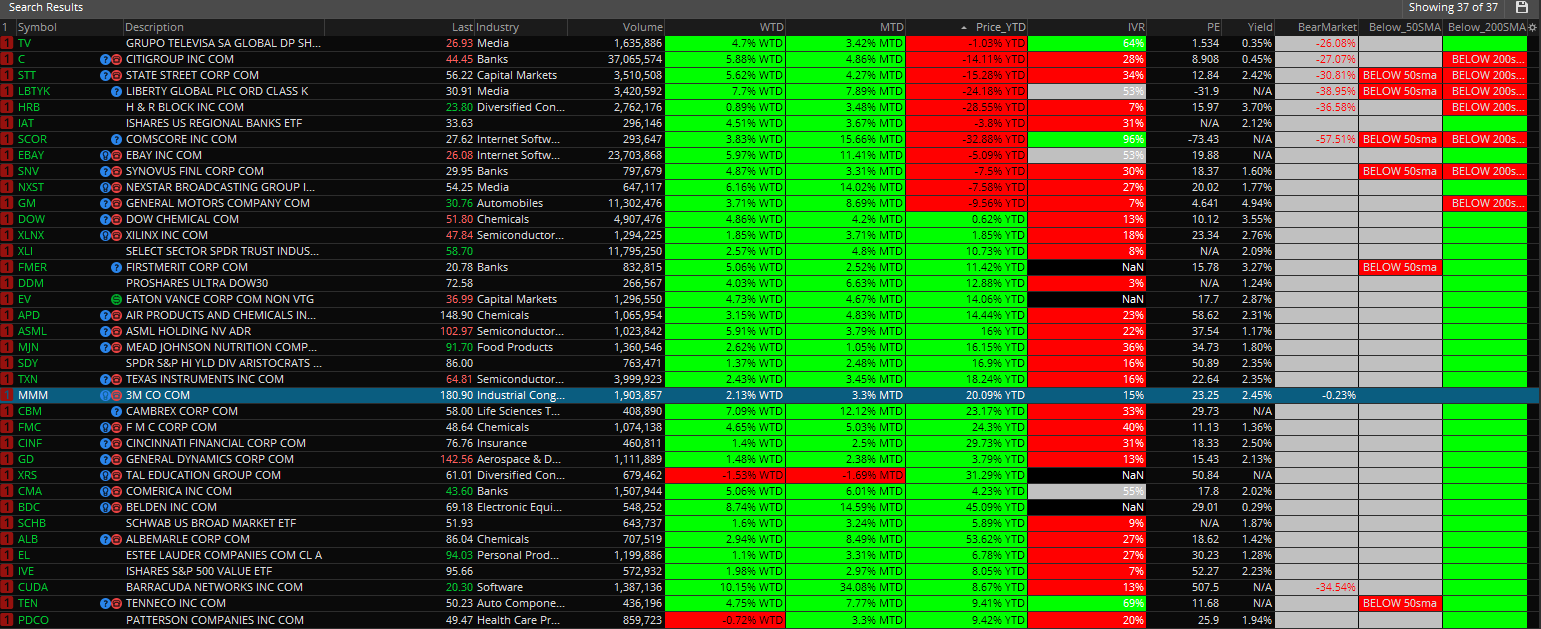Sort the table by the Industry column header
Image resolution: width=1541 pixels, height=629 pixels.
497,27
